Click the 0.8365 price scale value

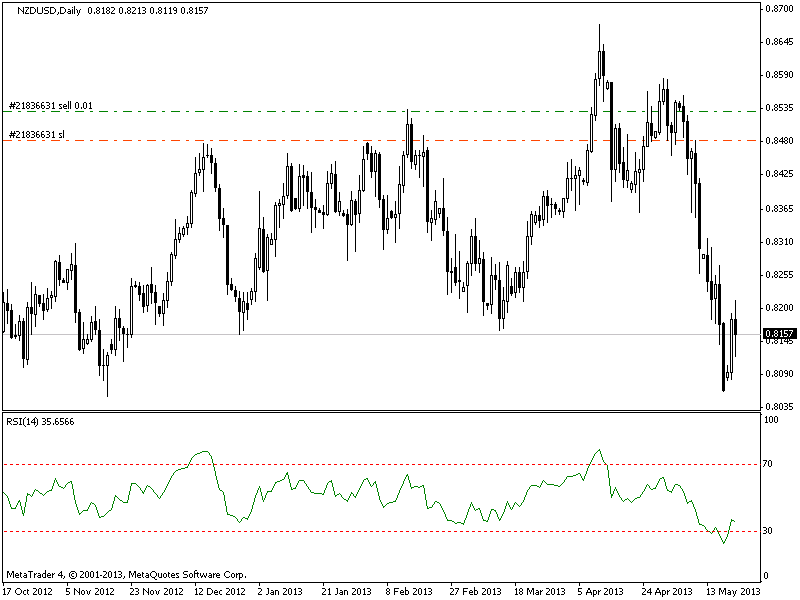(780, 209)
